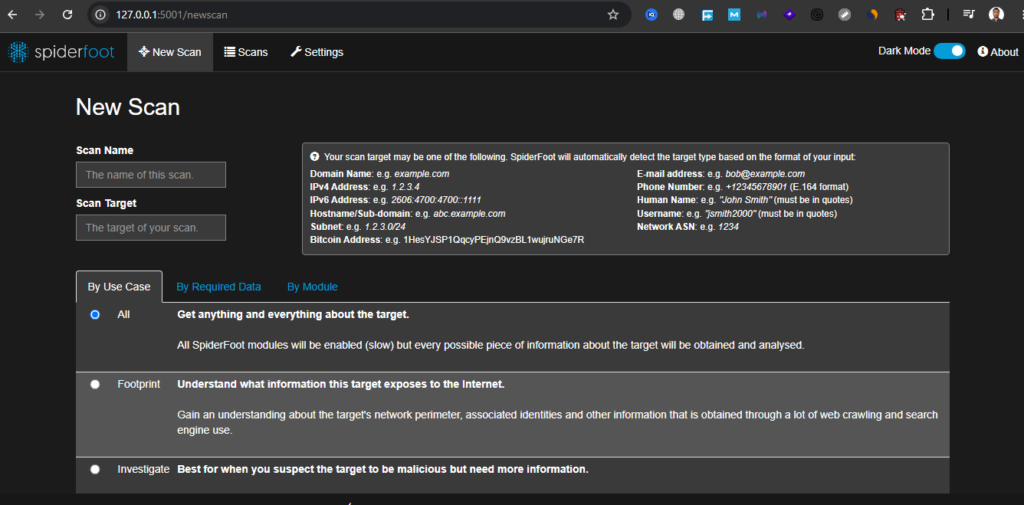Open the purple diamond extension icon
Viewport: 1024px width, 505px height.
(789, 14)
